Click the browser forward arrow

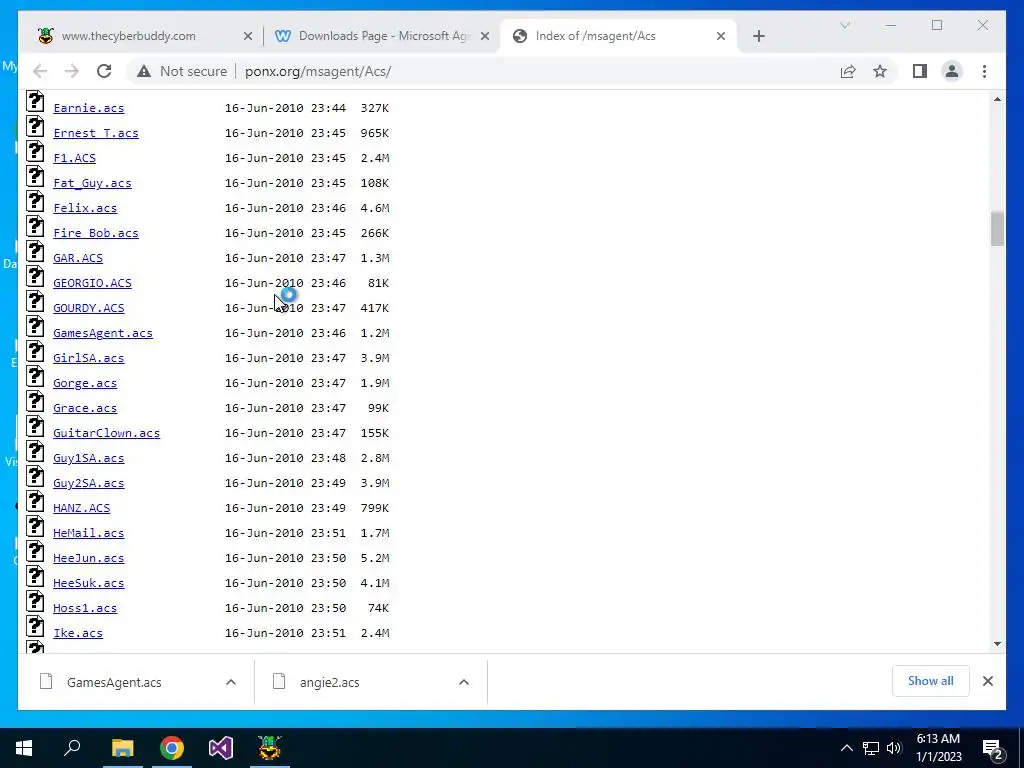coord(72,71)
